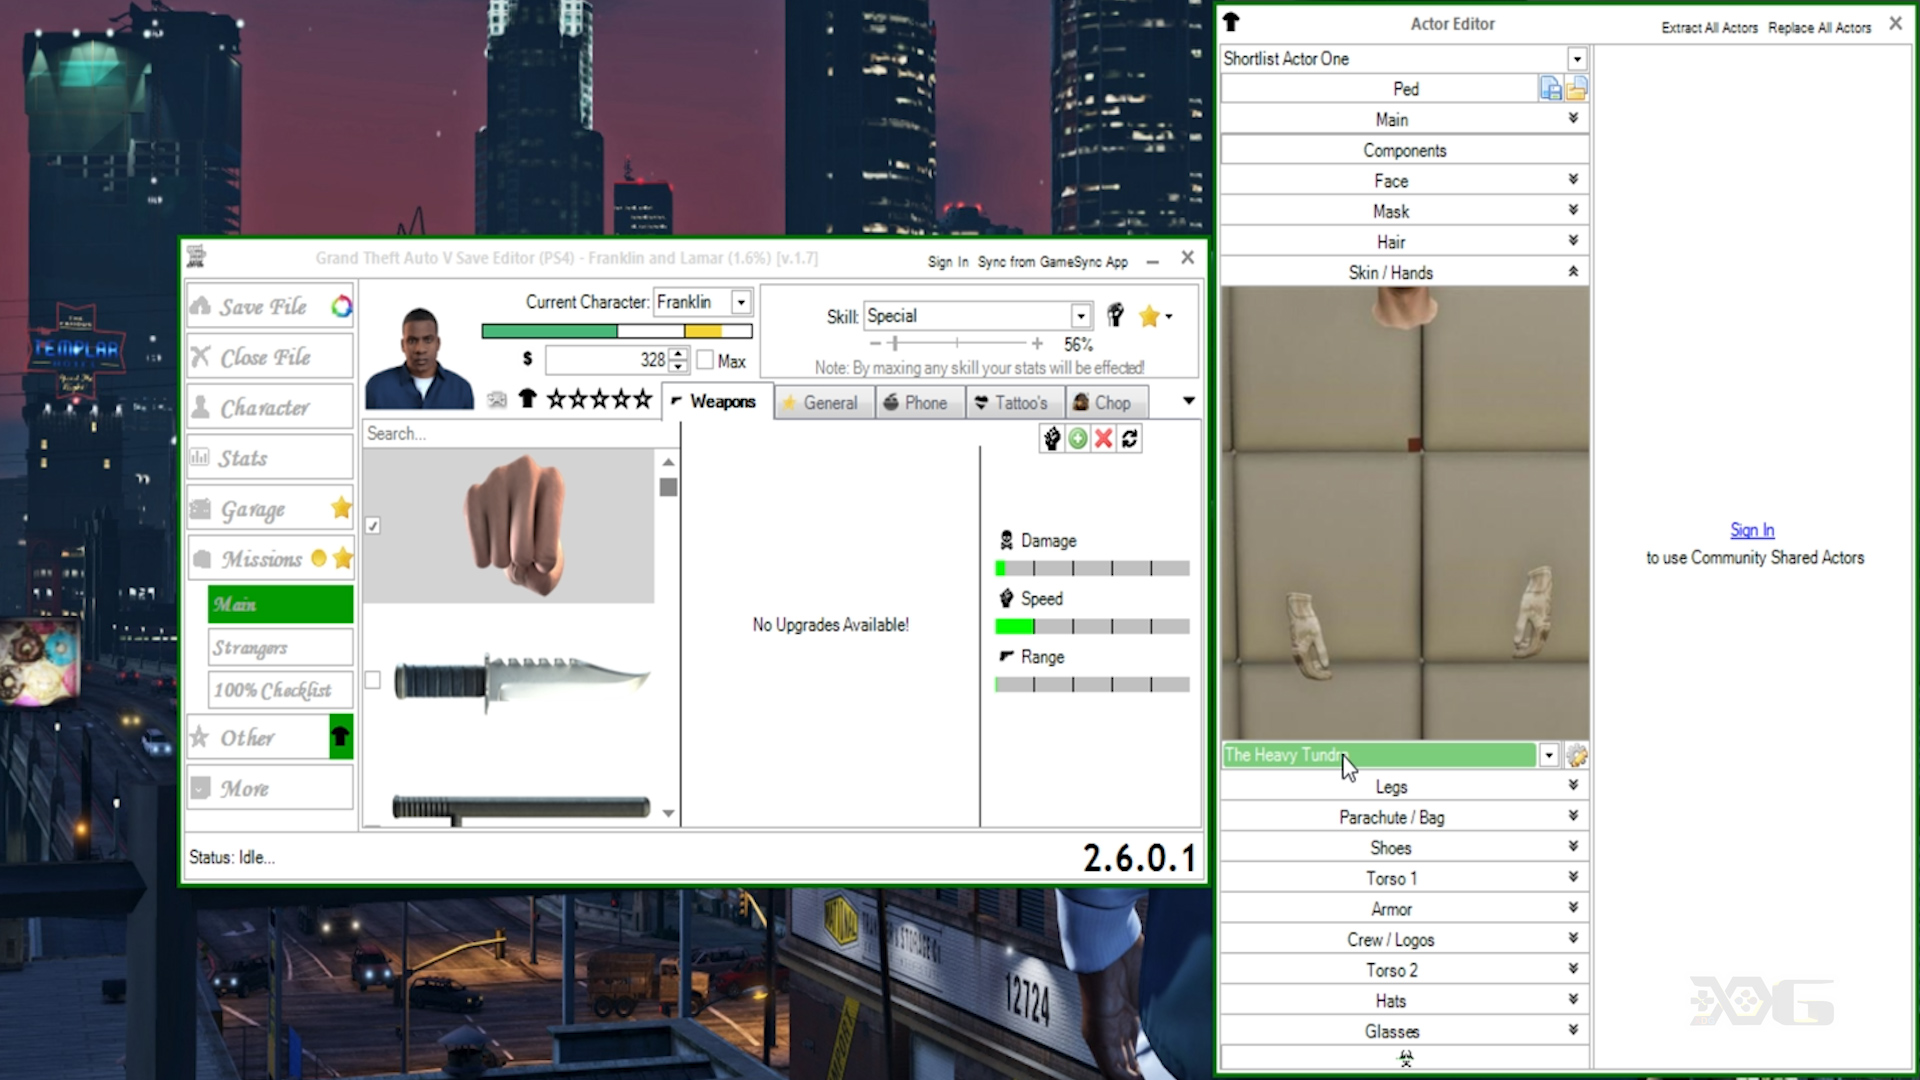The image size is (1920, 1080).
Task: Click the gray card icon beside the shirt icon
Action: tap(497, 400)
